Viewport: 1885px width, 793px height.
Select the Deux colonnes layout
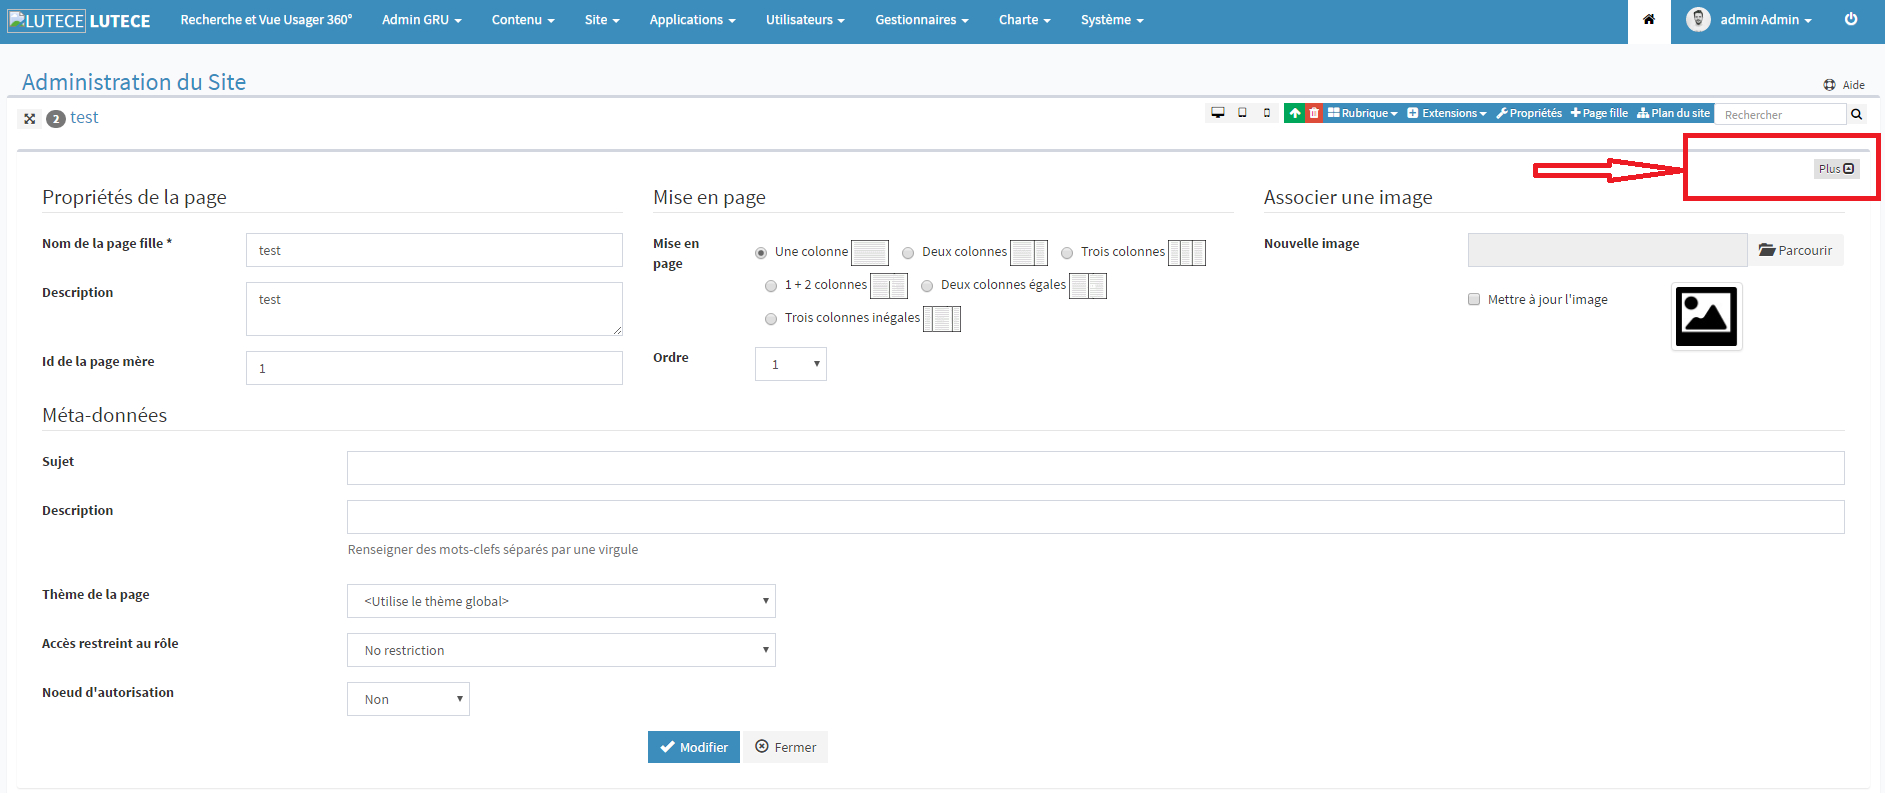pyautogui.click(x=908, y=253)
